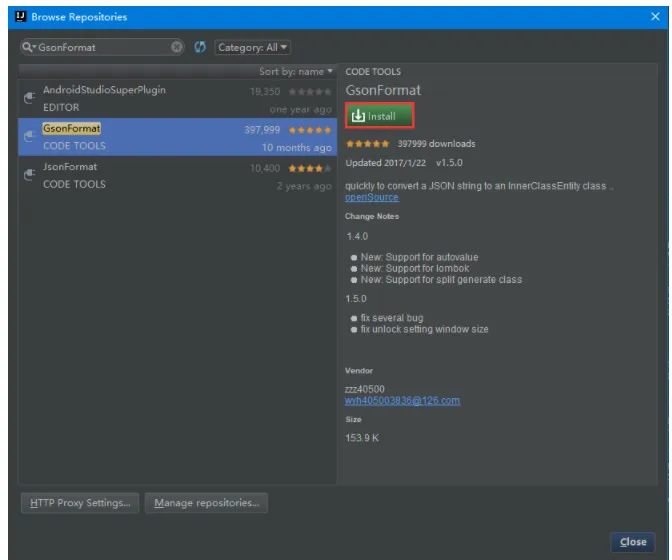The image size is (672, 560).
Task: Open HTTP Proxy Settings
Action: pos(80,503)
